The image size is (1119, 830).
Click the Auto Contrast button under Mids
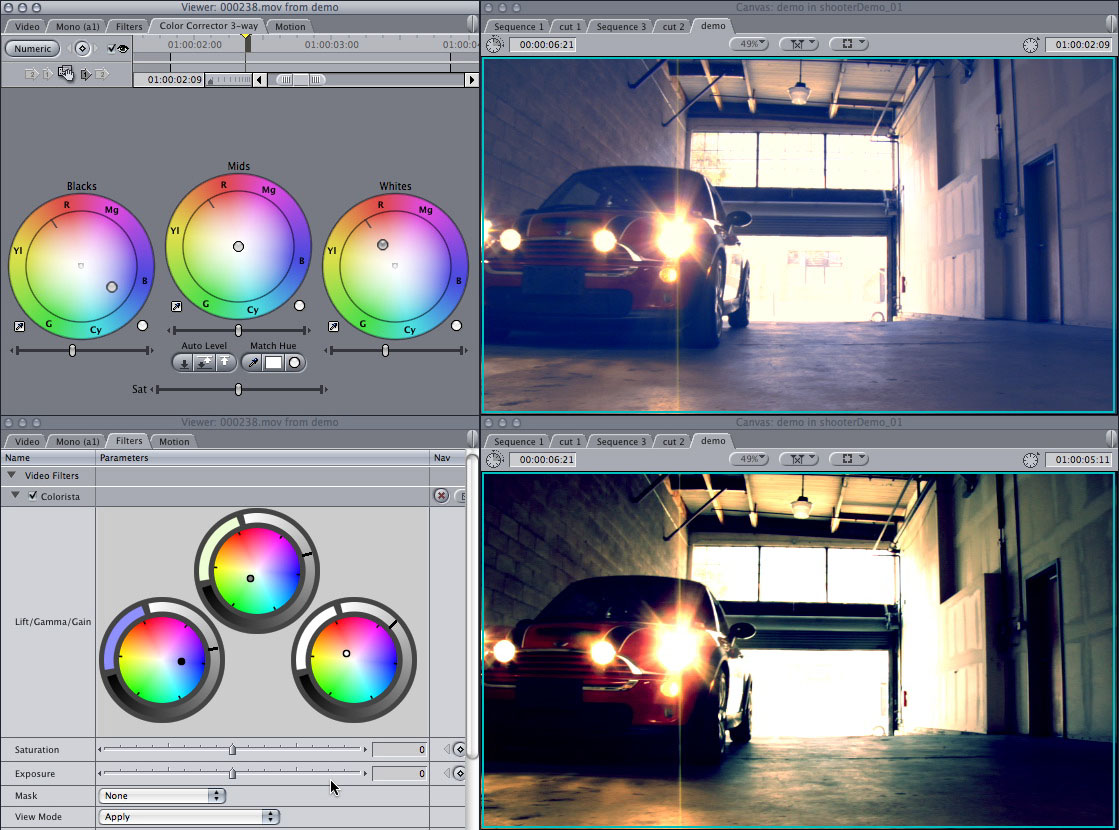(203, 362)
